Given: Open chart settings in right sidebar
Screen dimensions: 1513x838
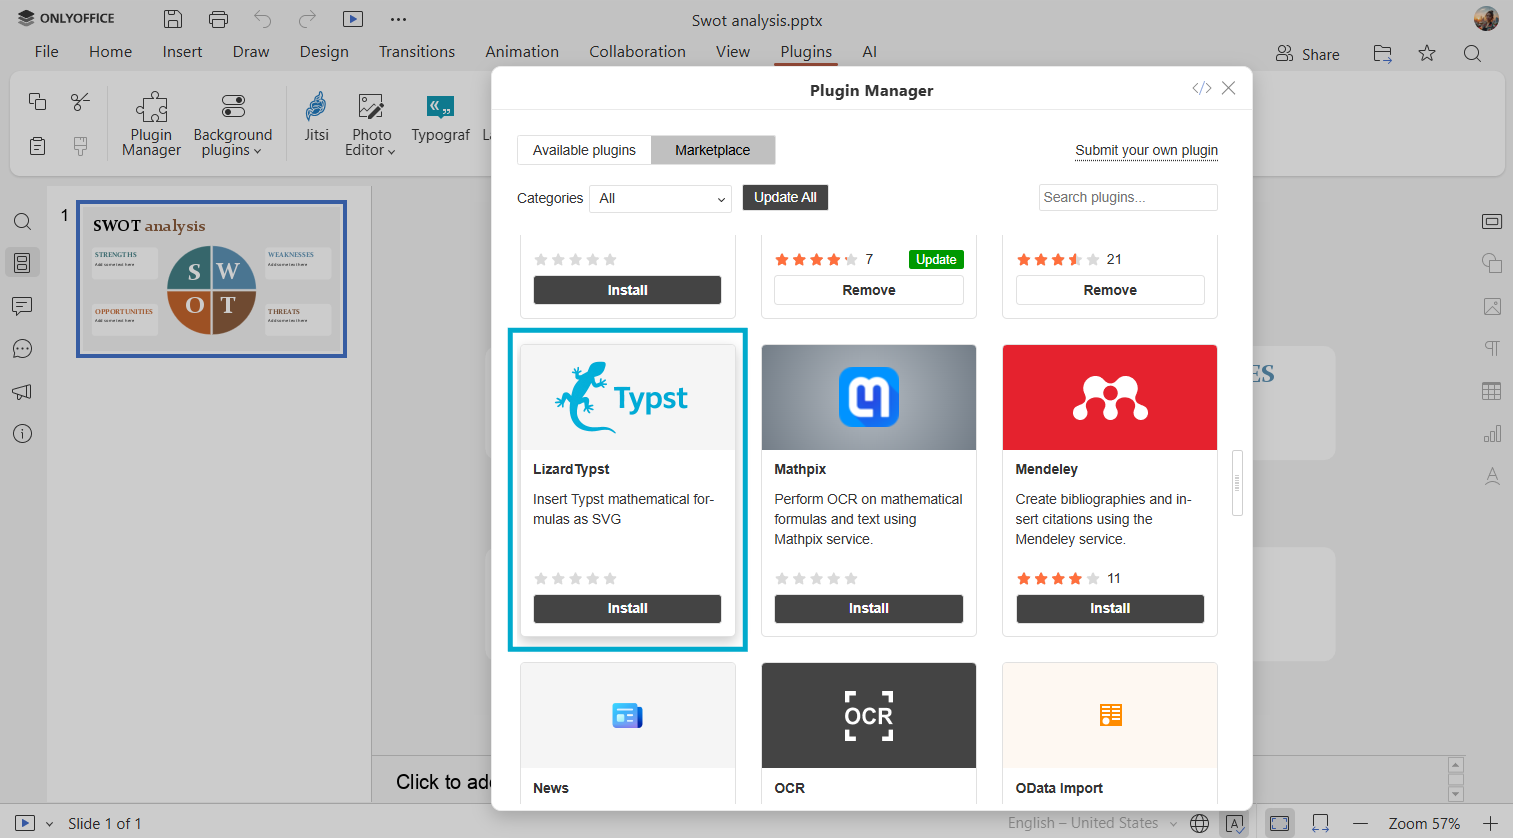Looking at the screenshot, I should coord(1491,433).
